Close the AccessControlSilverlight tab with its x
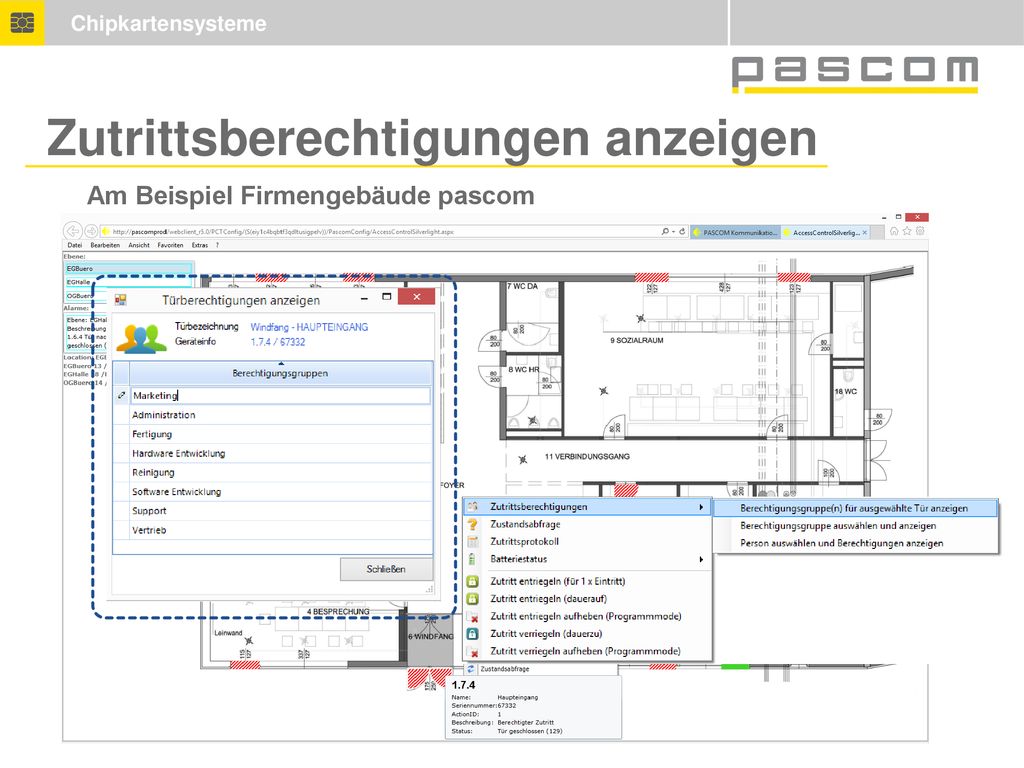Screen dimensions: 1024x768 pos(865,232)
